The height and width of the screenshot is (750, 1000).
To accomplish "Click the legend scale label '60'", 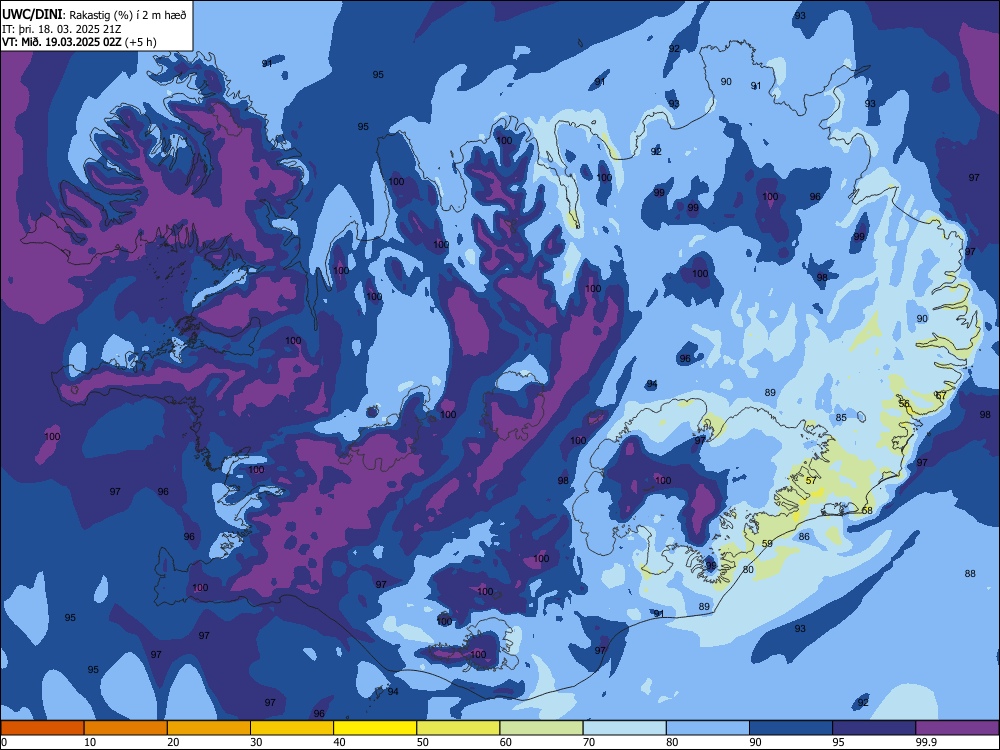I will point(506,742).
